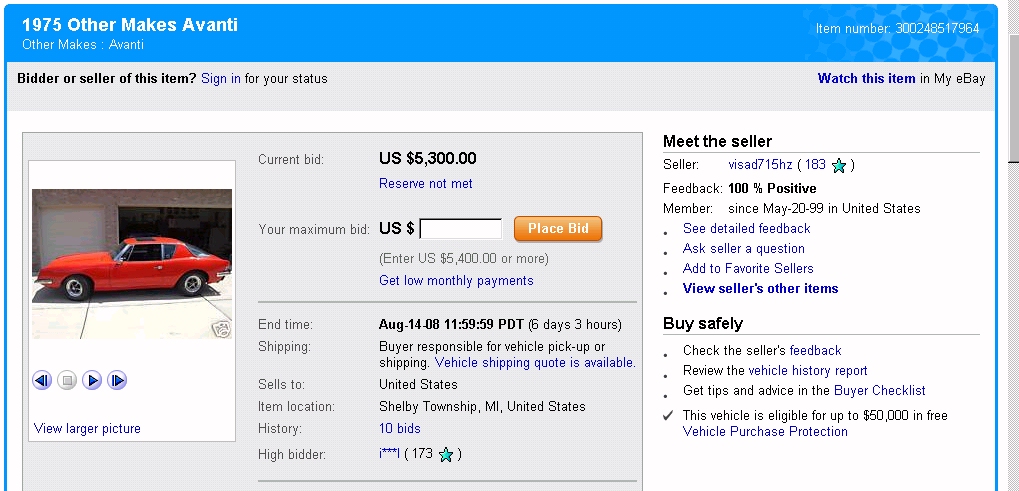The image size is (1019, 491).
Task: Click the previous picture slideshow button
Action: click(42, 380)
